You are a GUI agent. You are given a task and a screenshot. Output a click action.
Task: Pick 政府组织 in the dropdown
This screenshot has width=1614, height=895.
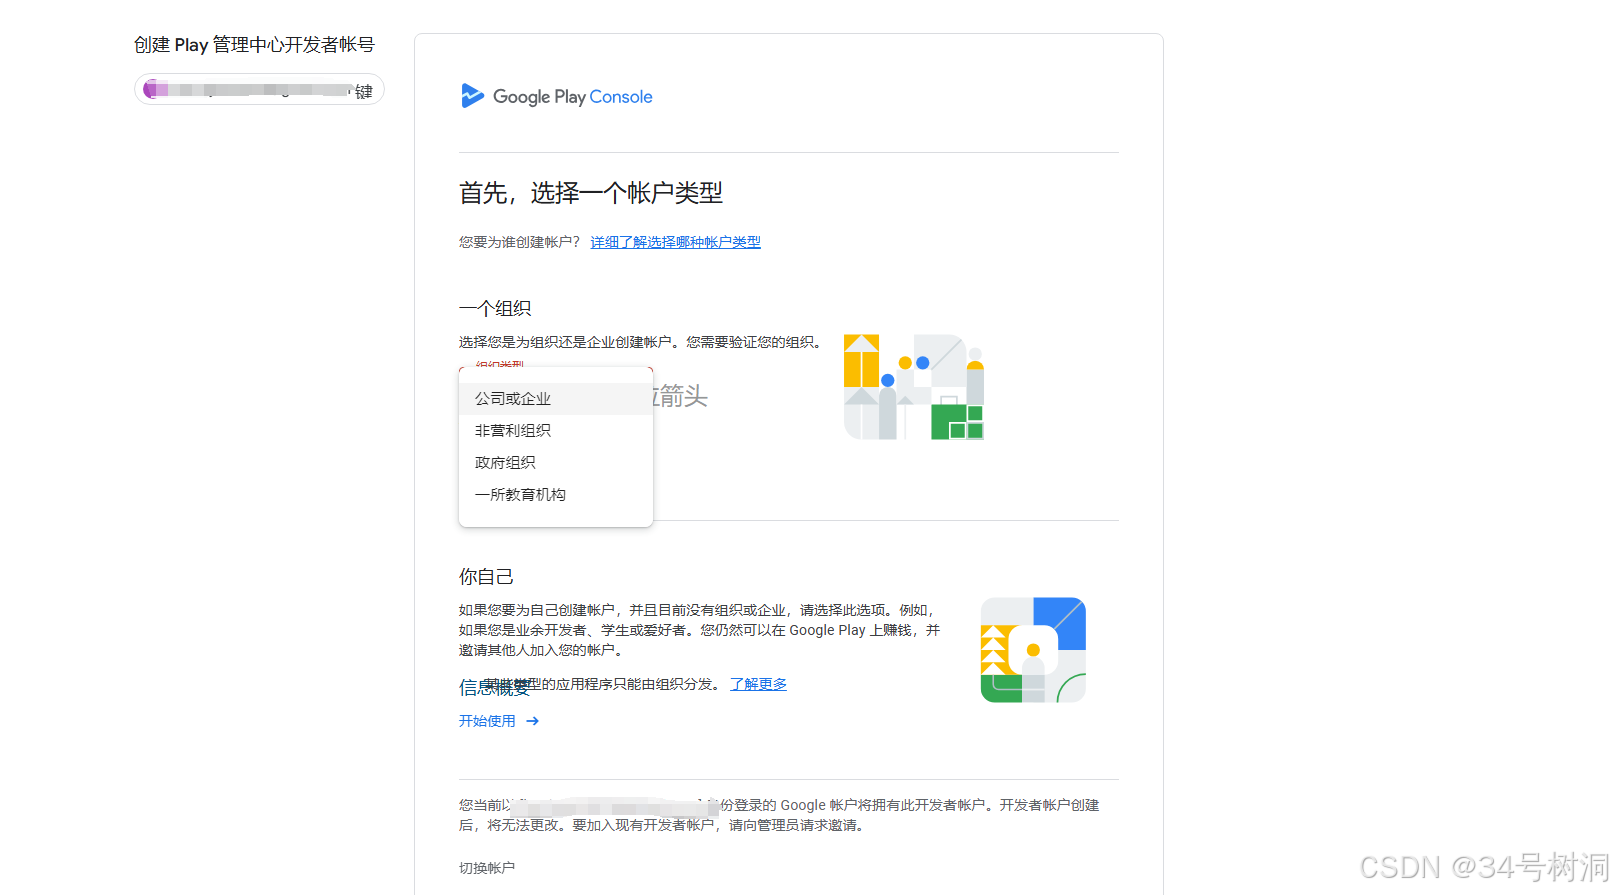point(556,462)
